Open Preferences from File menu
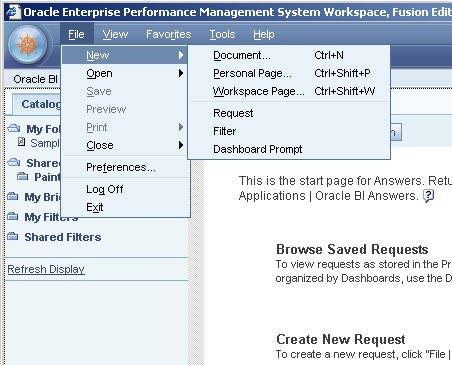This screenshot has width=452, height=365. coord(125,167)
